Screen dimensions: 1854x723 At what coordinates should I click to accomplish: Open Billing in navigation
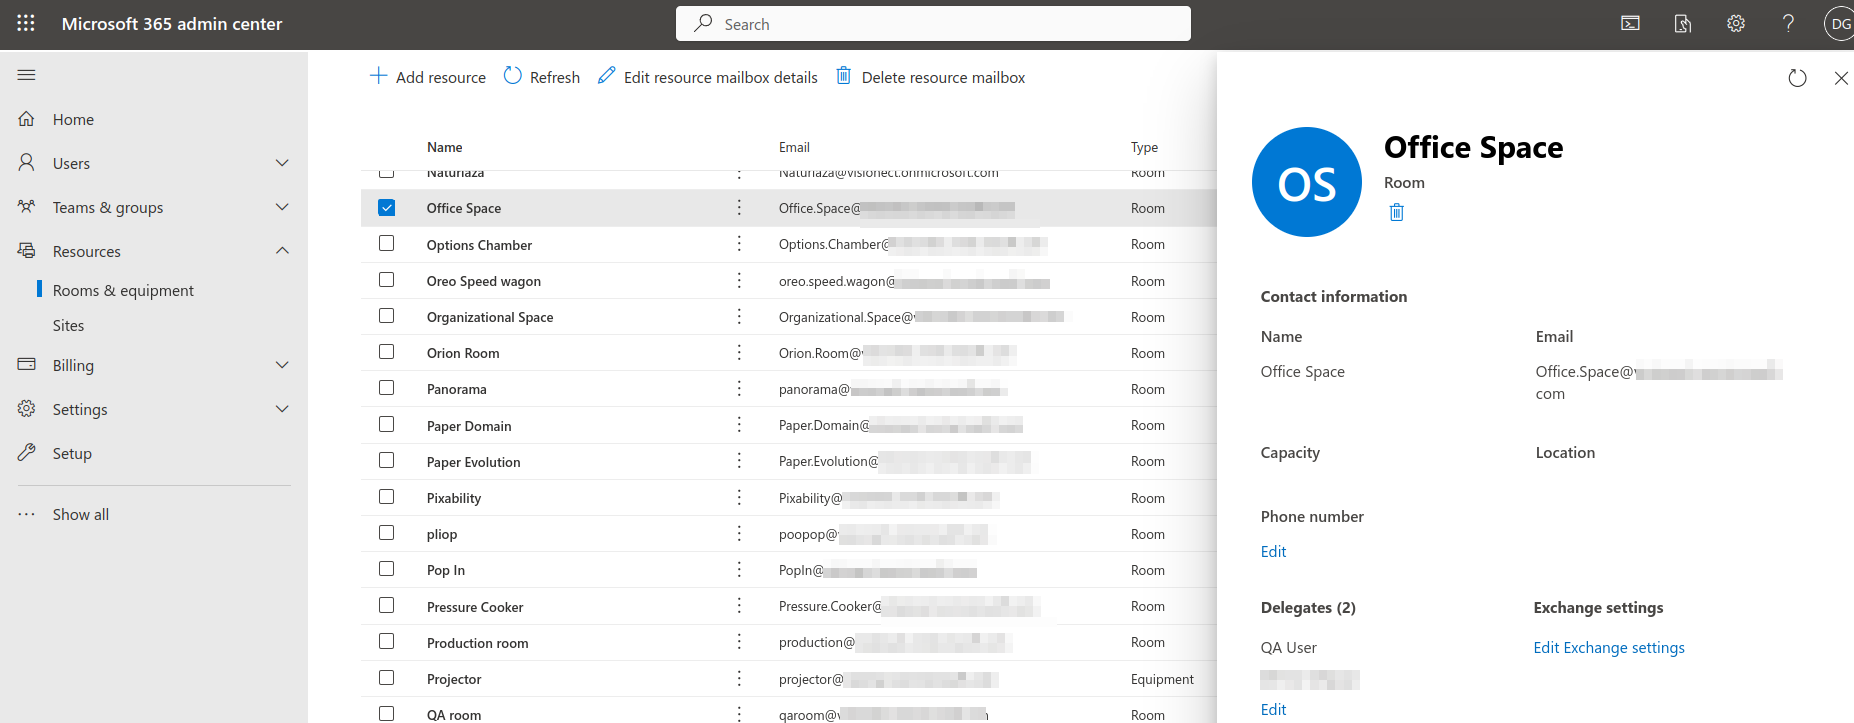coord(73,365)
